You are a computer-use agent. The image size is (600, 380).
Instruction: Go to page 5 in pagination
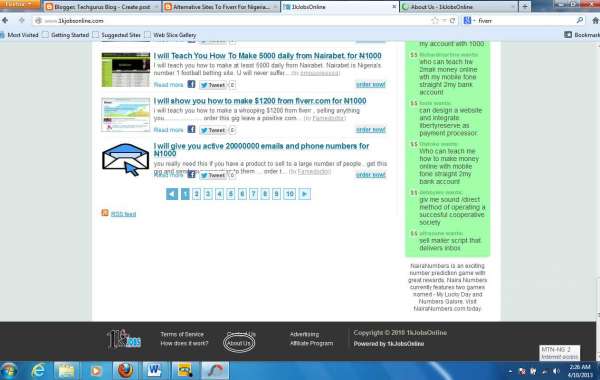point(231,194)
